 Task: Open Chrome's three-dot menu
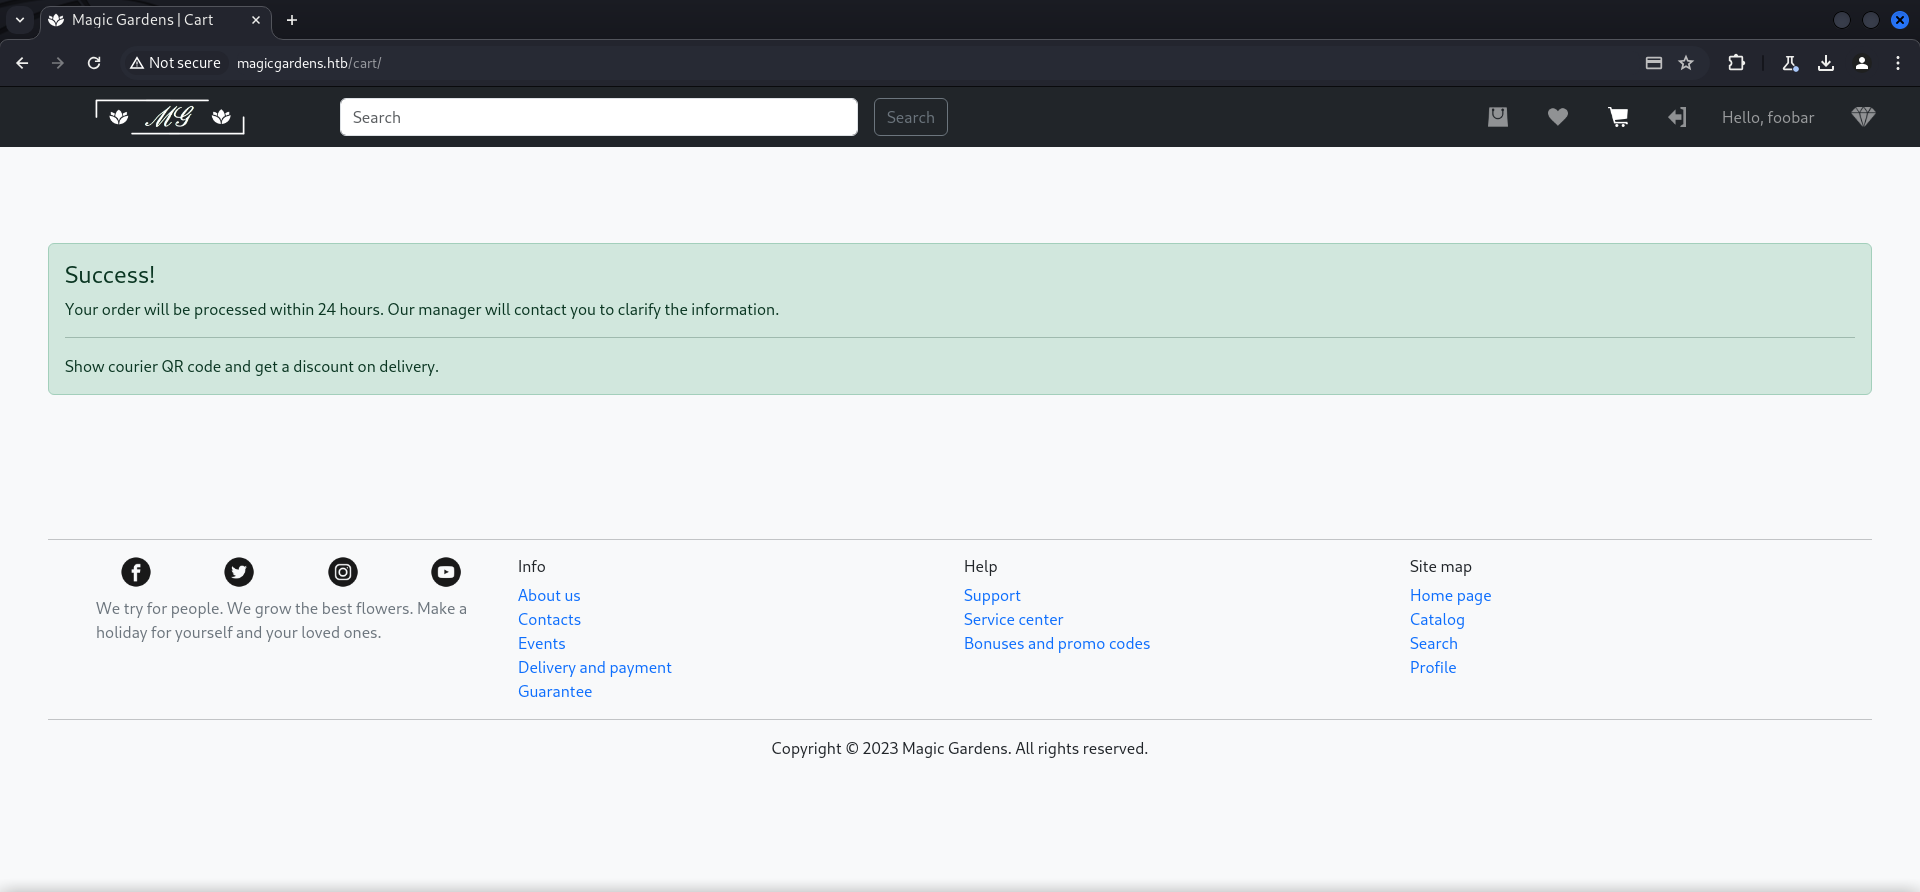(1898, 63)
